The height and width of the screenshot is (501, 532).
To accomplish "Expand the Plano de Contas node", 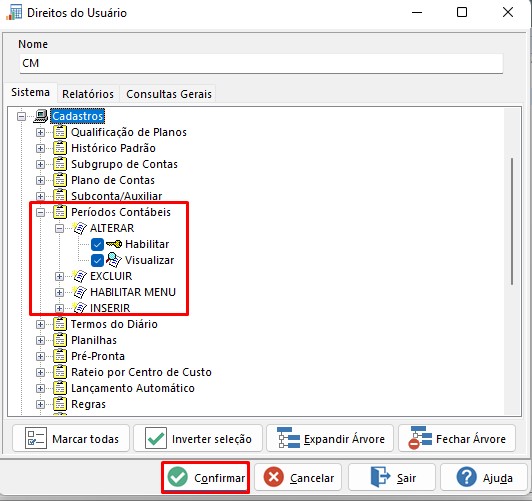I will (40, 180).
